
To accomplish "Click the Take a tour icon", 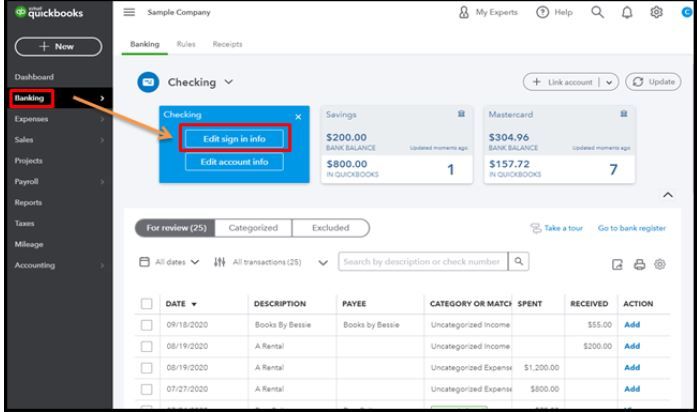I will [x=536, y=228].
